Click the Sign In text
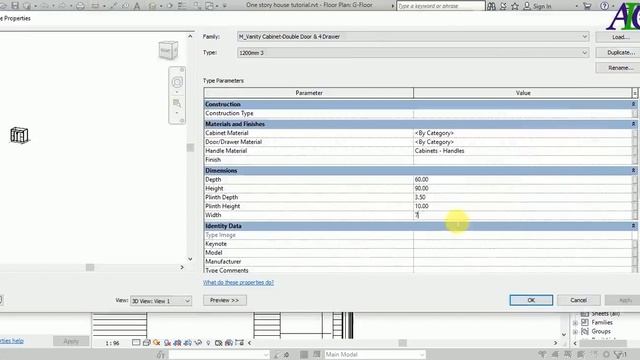The height and width of the screenshot is (360, 640). pos(542,6)
